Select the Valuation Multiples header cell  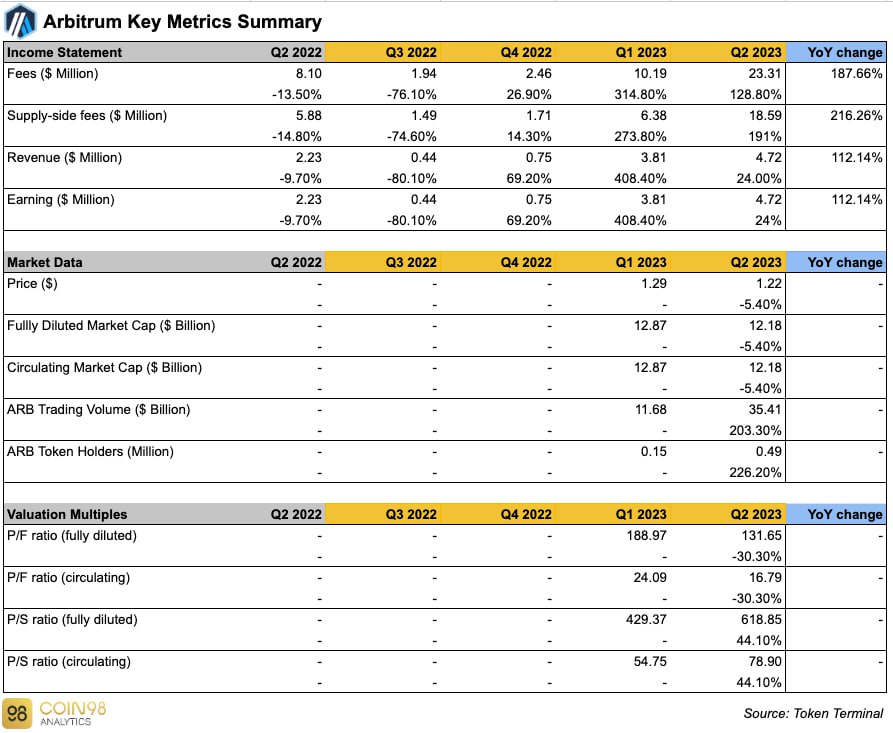pyautogui.click(x=67, y=514)
